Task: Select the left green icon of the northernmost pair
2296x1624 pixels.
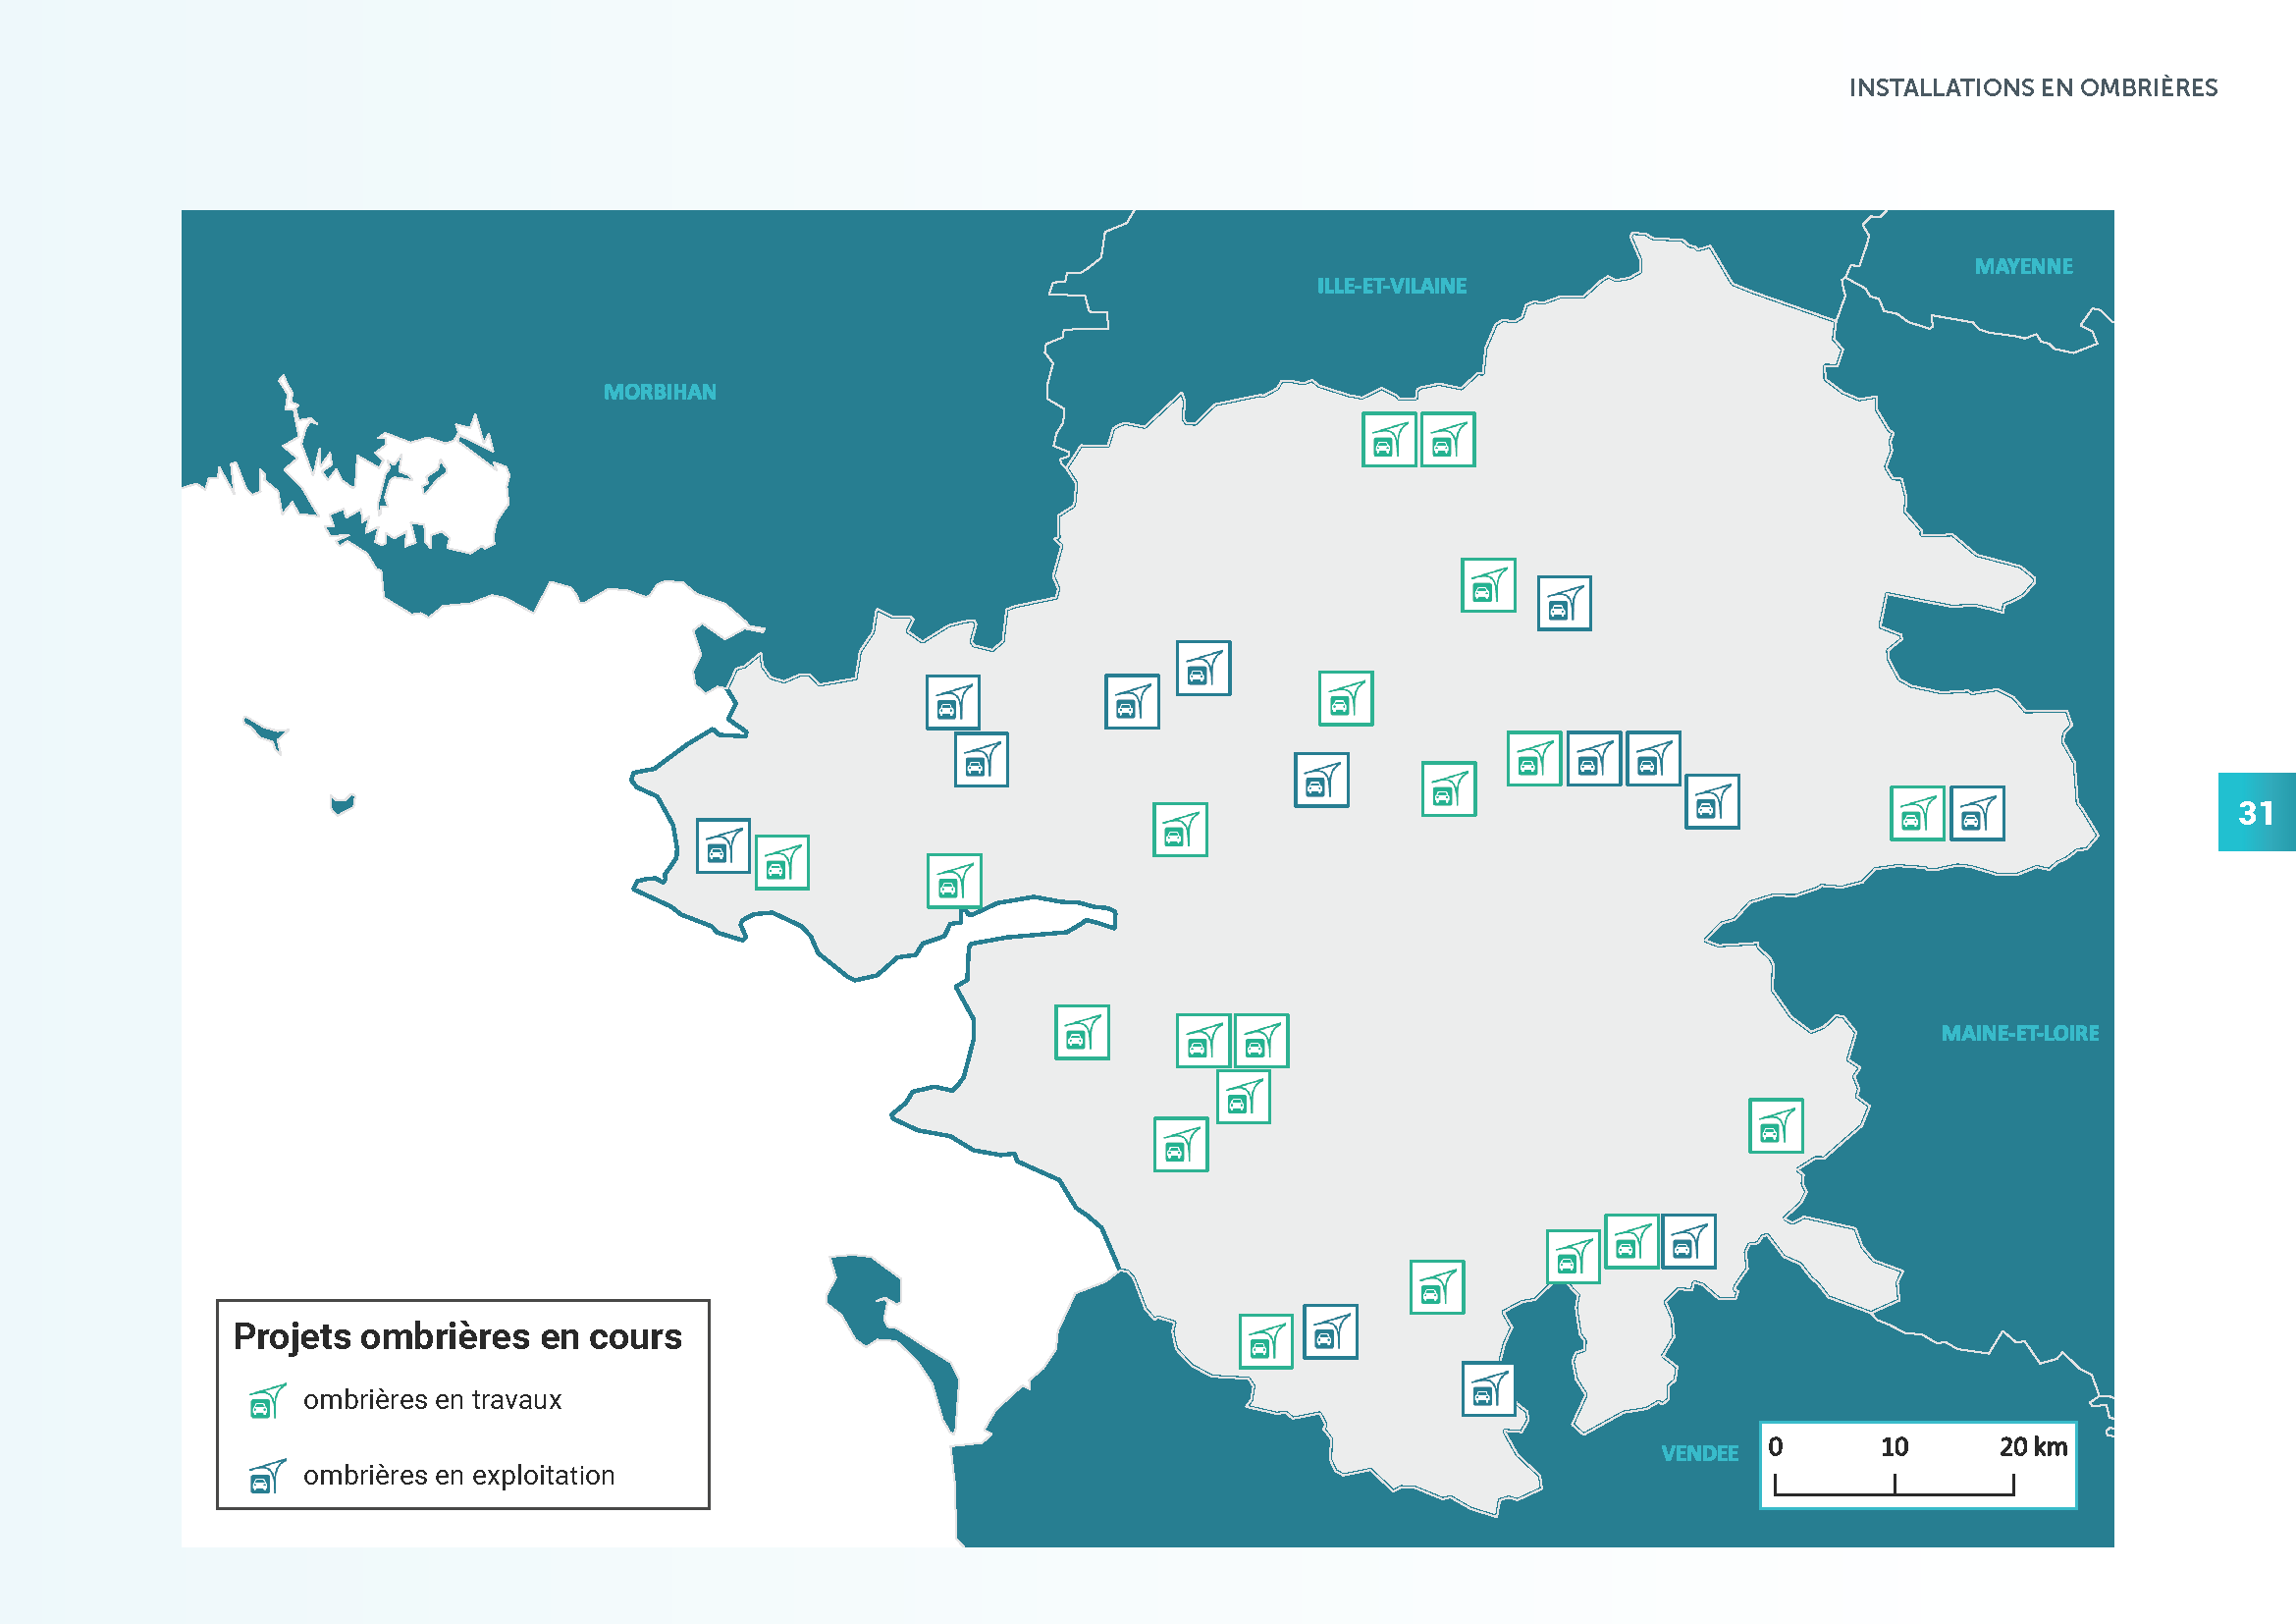Action: pos(1389,440)
